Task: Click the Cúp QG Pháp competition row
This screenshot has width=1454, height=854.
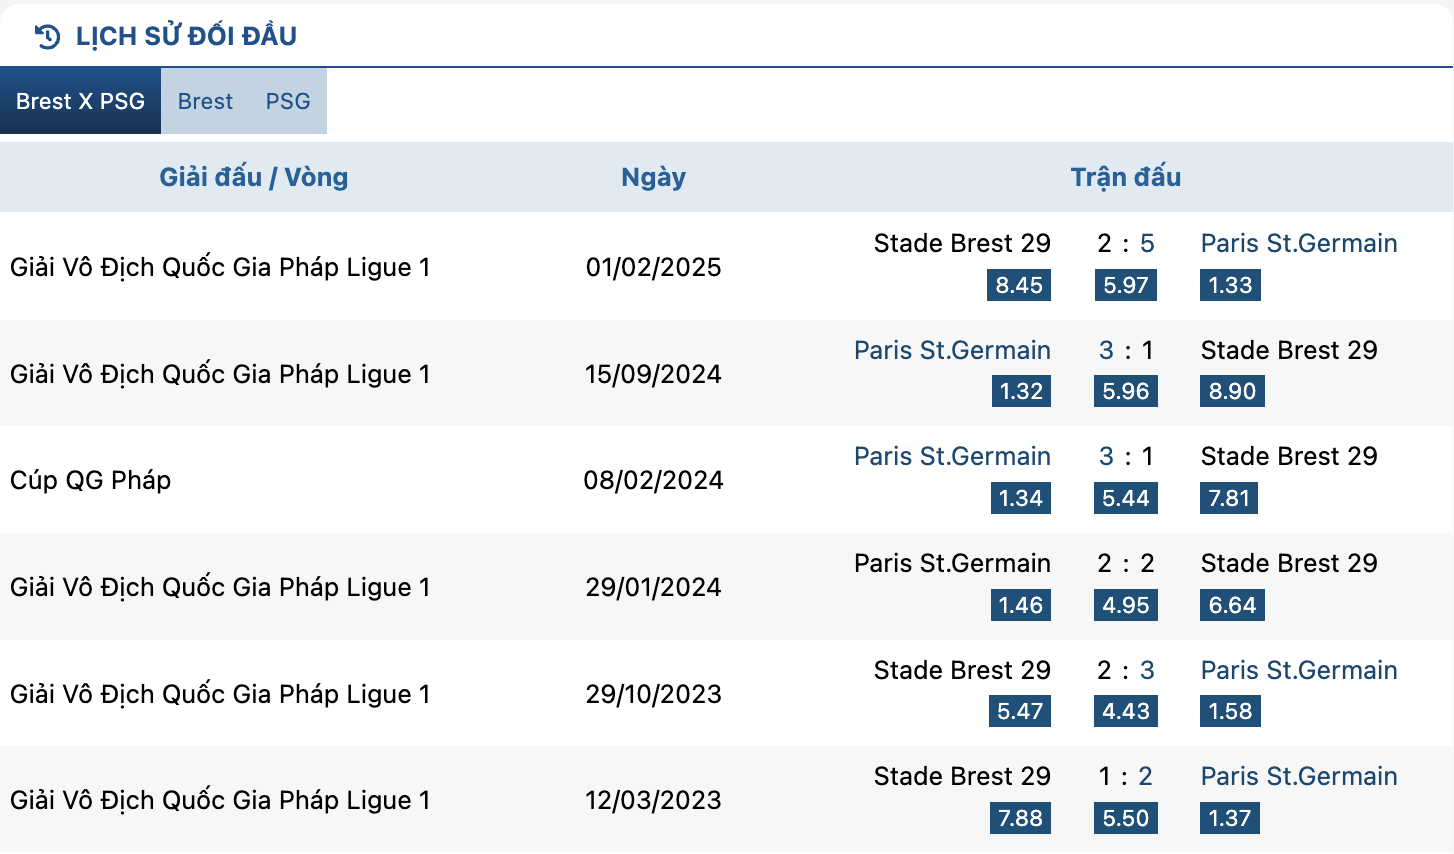Action: [x=727, y=480]
